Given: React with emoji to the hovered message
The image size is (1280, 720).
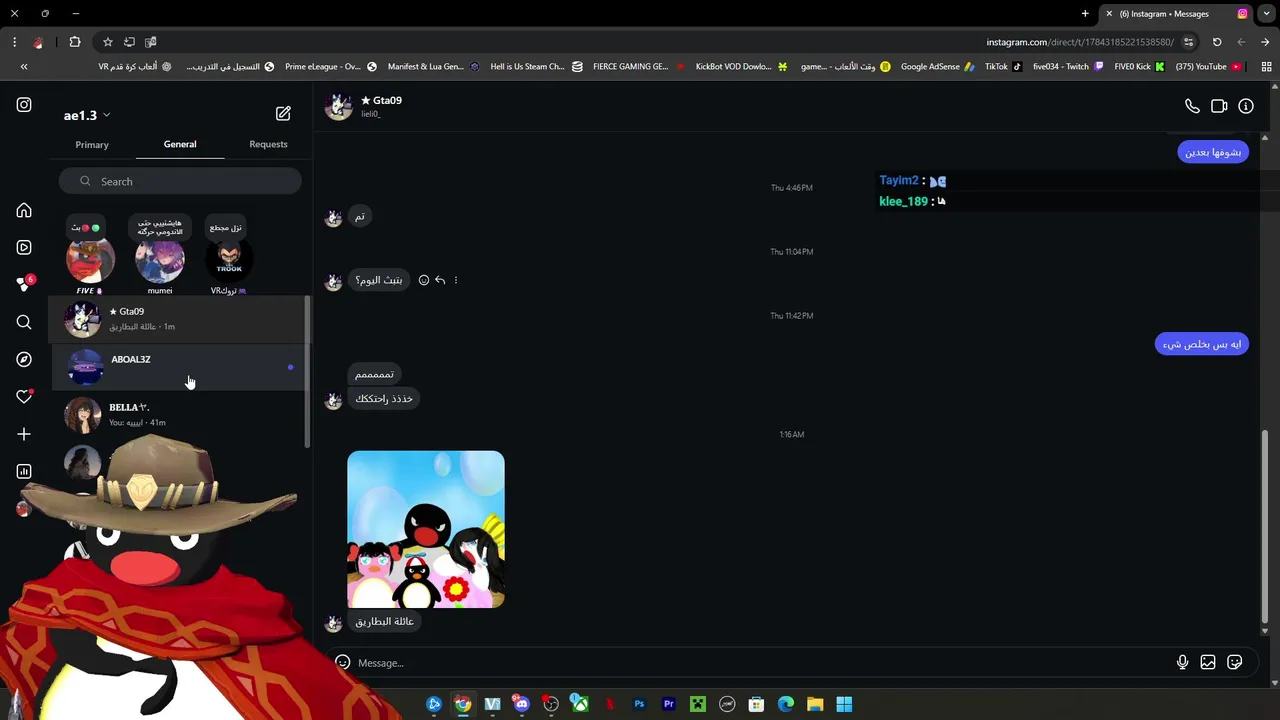Looking at the screenshot, I should [x=424, y=280].
